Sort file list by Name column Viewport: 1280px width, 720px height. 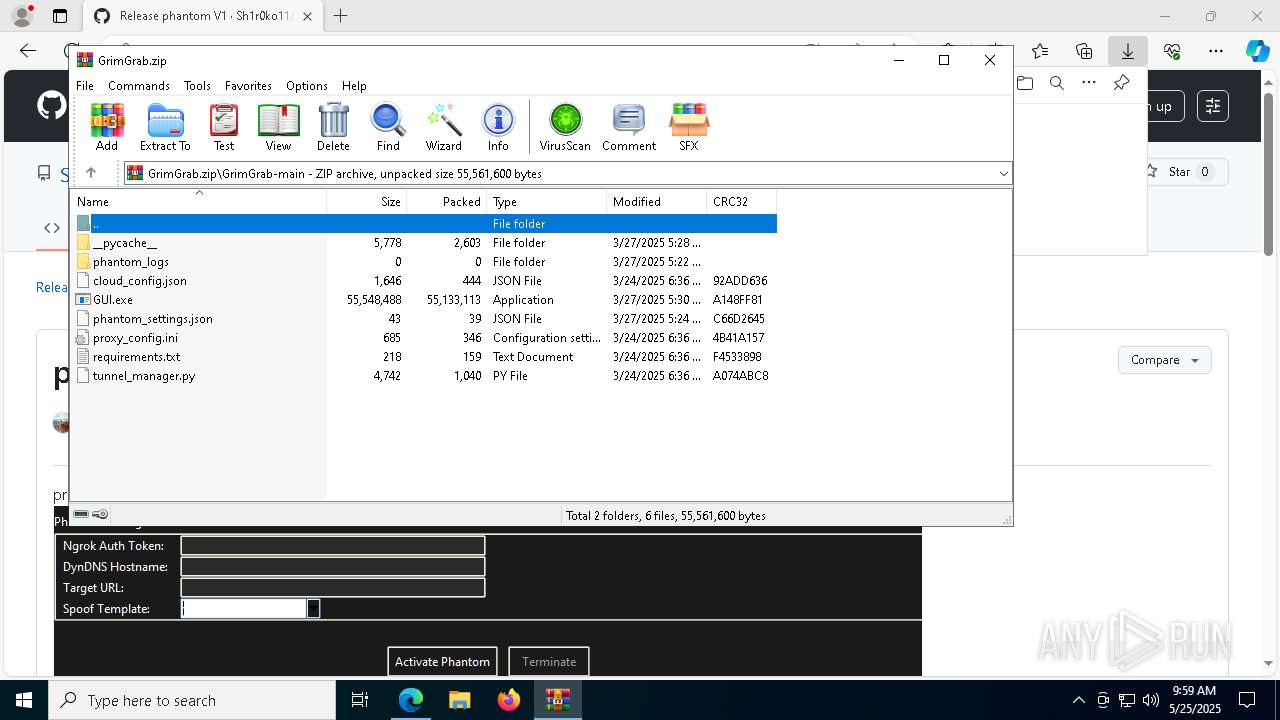[199, 202]
